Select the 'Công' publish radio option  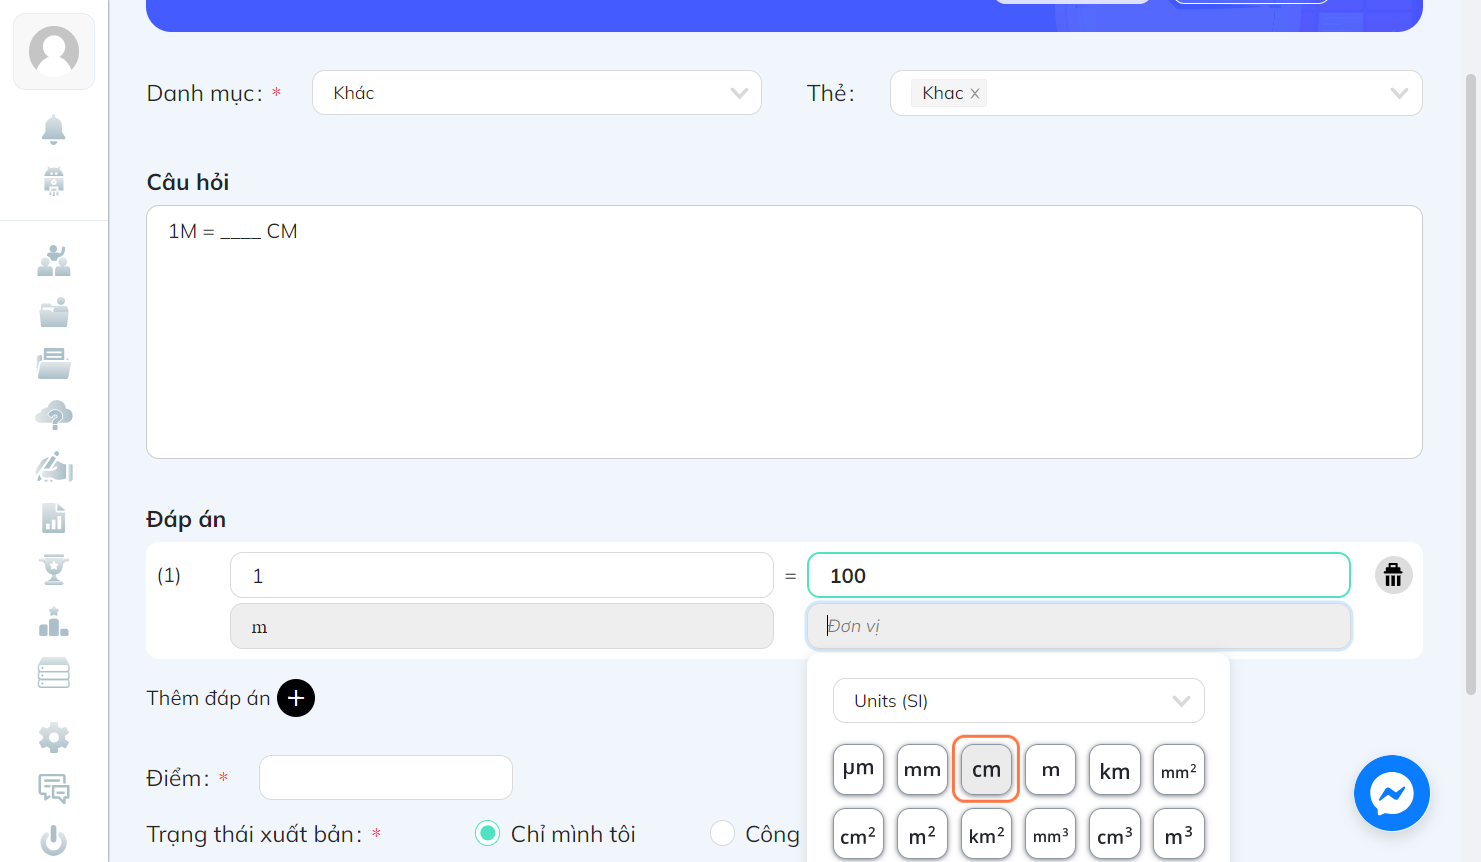[722, 833]
